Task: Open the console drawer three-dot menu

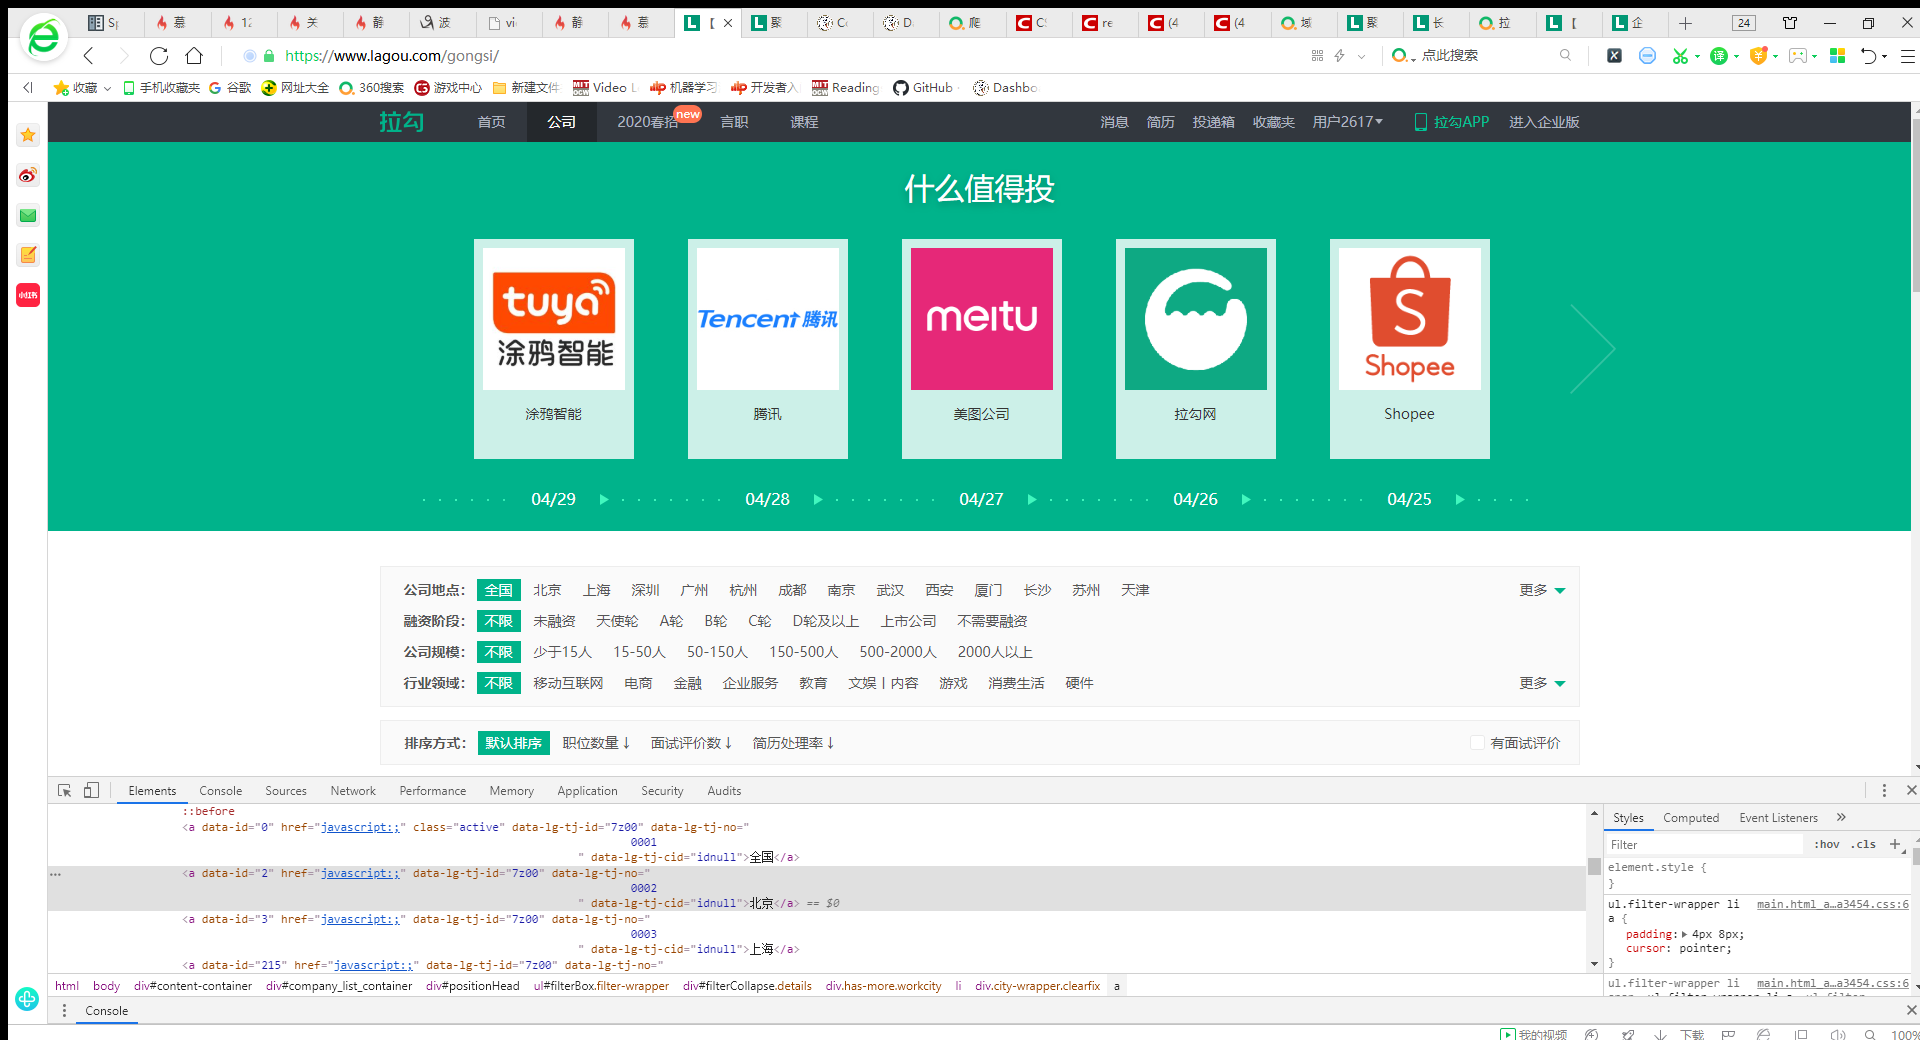Action: [64, 1010]
